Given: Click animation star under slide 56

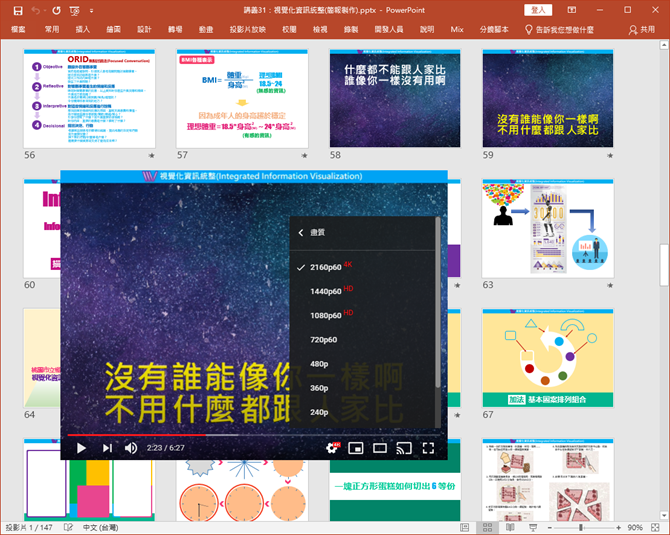Looking at the screenshot, I should coord(151,156).
